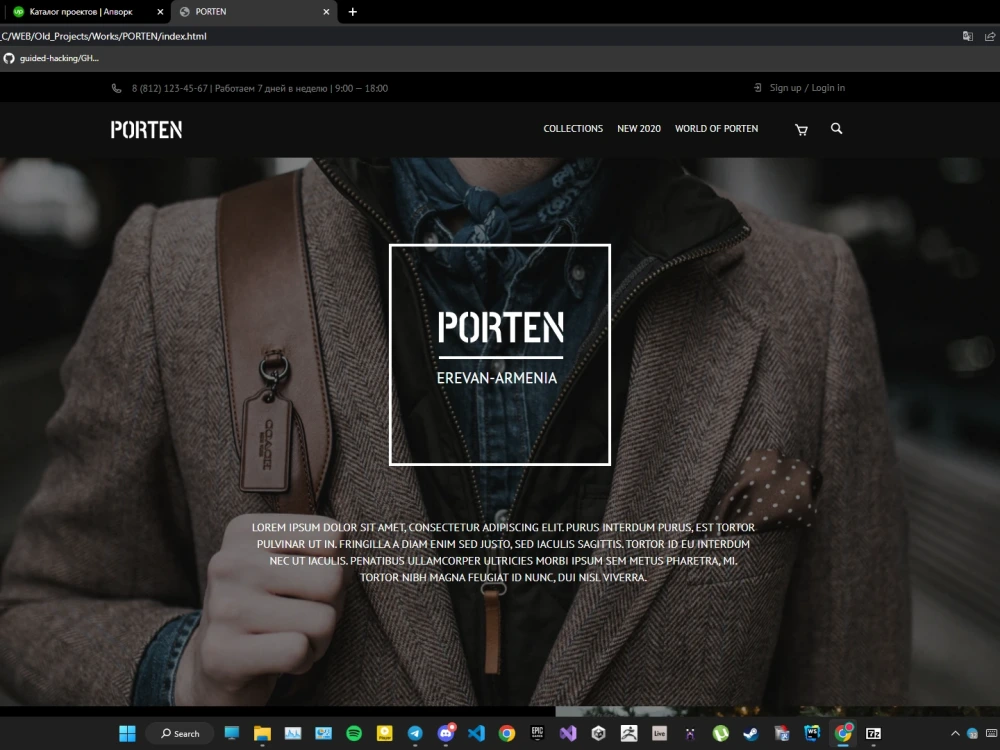1000x750 pixels.
Task: Open WebStorm from taskbar
Action: pos(812,733)
